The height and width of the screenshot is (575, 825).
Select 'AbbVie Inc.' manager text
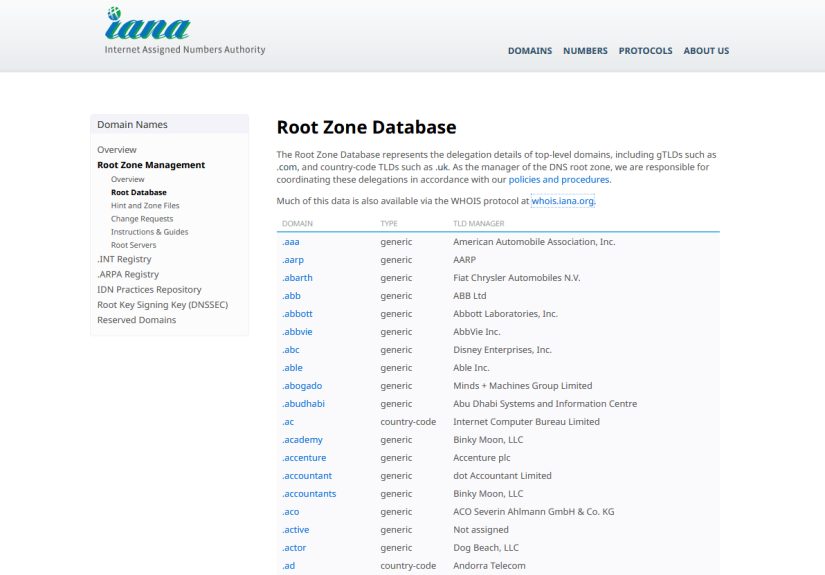coord(477,332)
